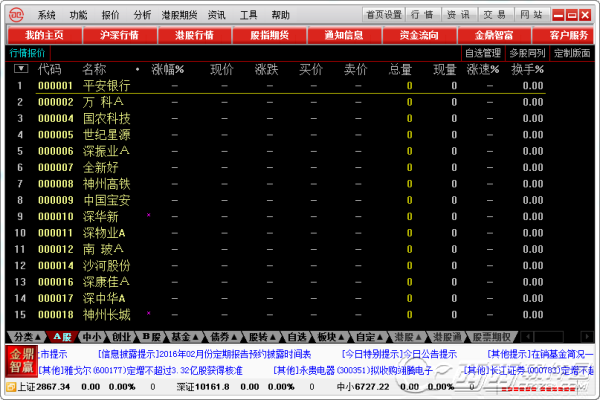Open the 股指期货 navigation tab
This screenshot has height=400, width=600.
coord(269,35)
